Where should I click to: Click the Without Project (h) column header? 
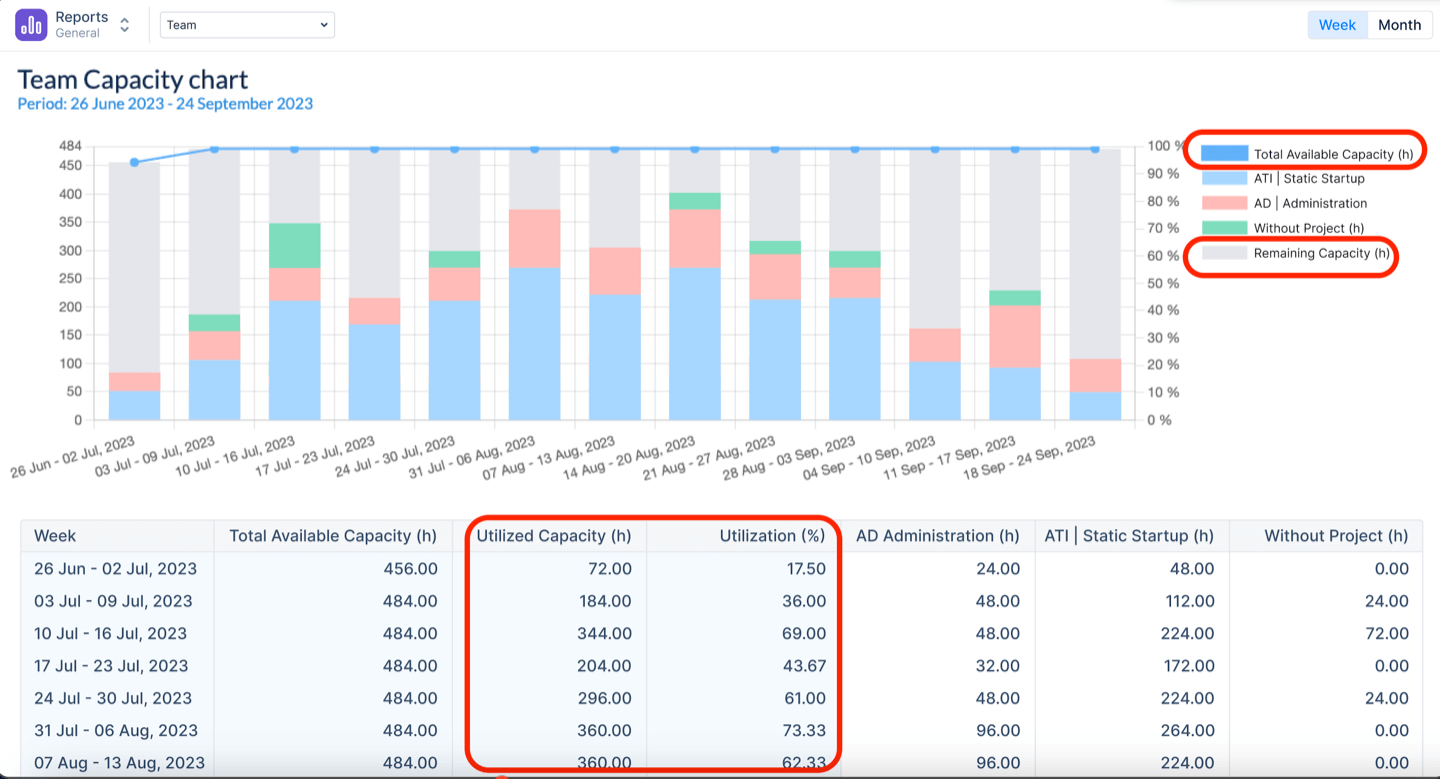click(x=1336, y=536)
